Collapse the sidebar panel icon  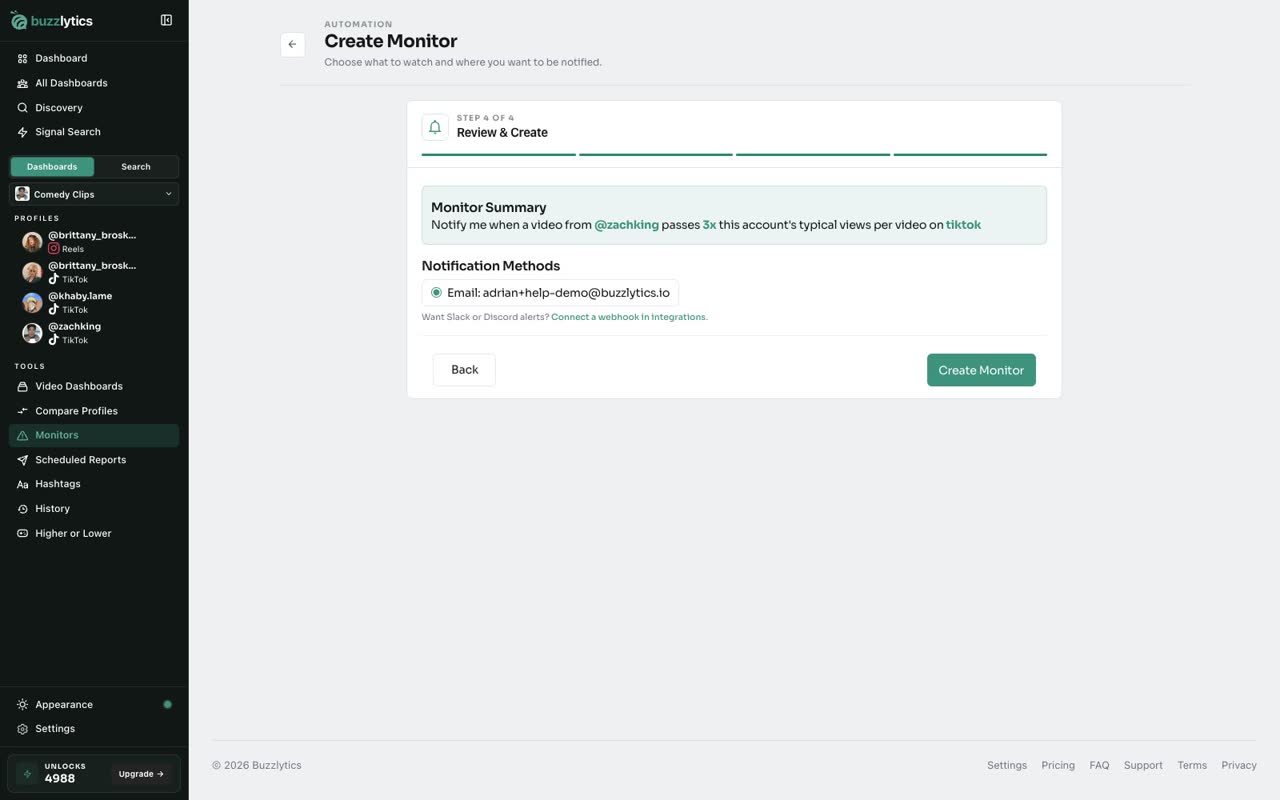click(166, 20)
